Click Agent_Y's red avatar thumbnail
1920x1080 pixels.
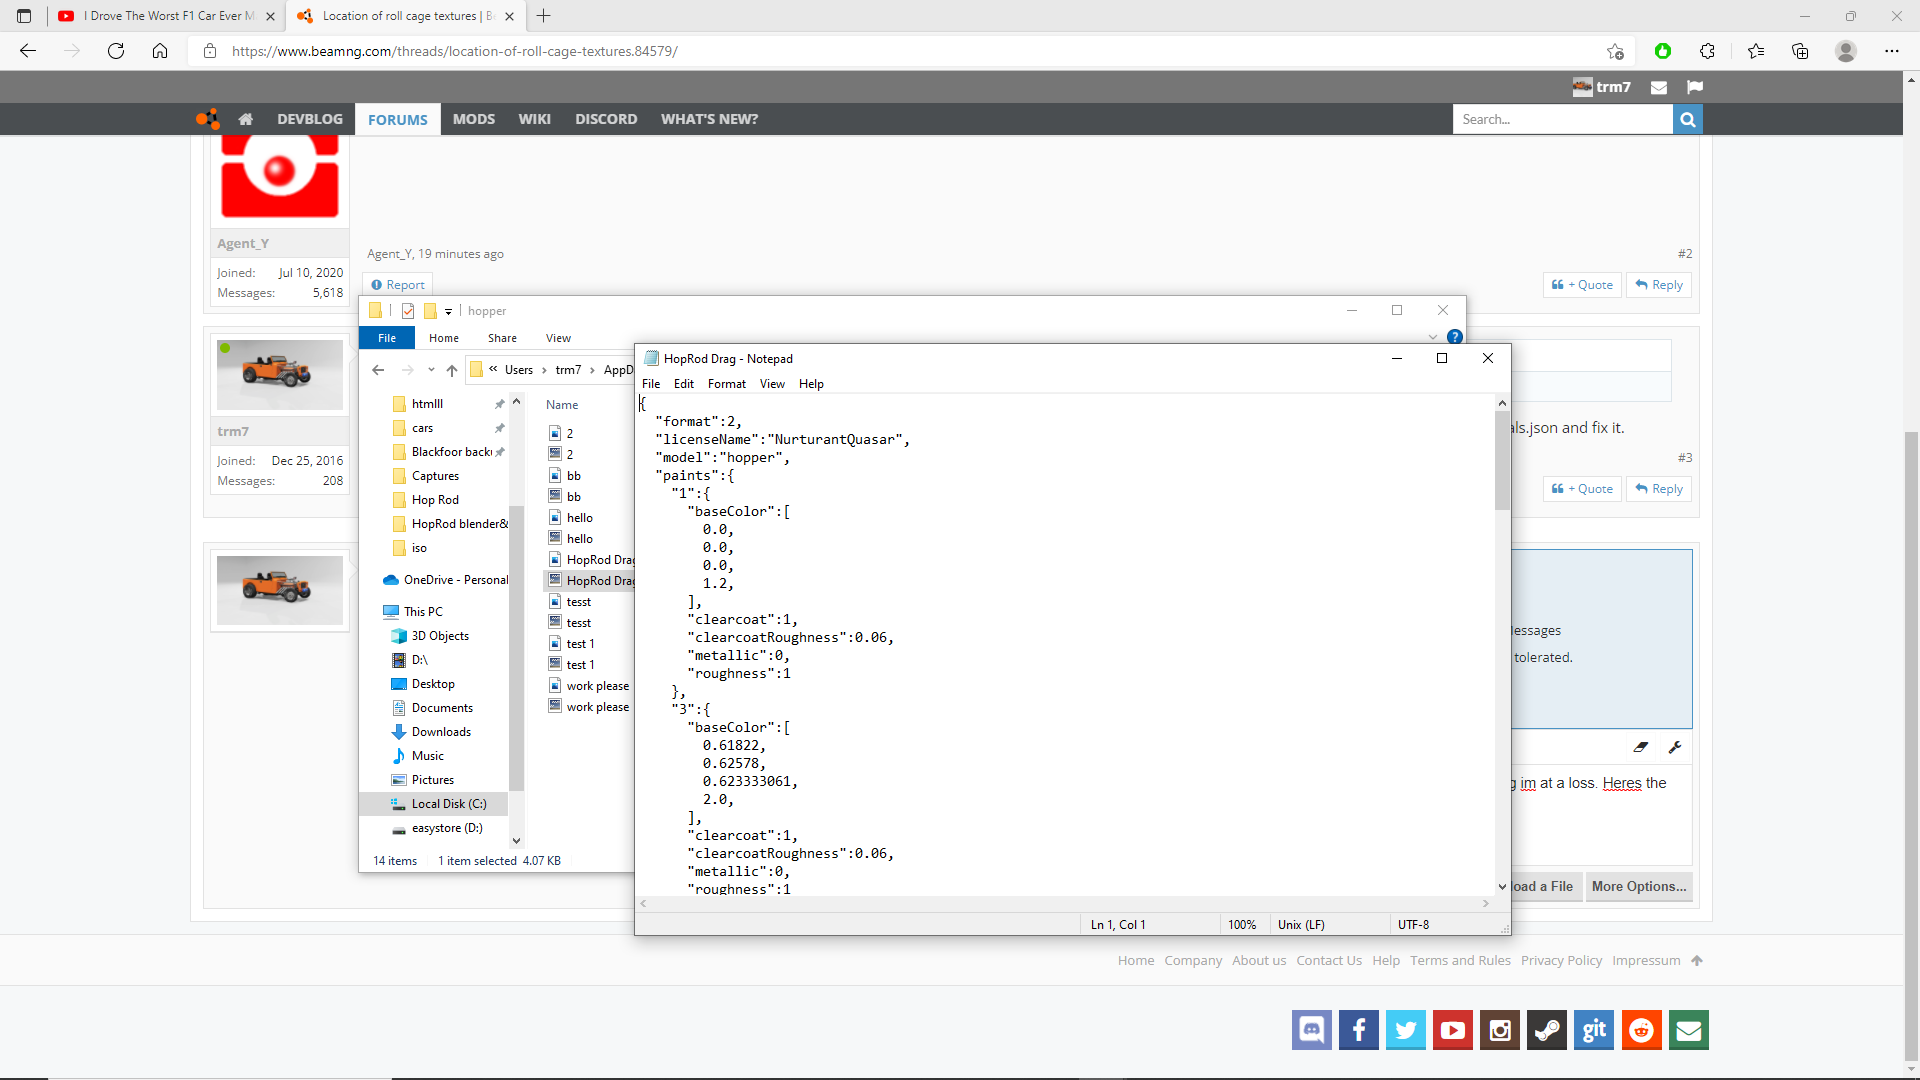tap(280, 176)
